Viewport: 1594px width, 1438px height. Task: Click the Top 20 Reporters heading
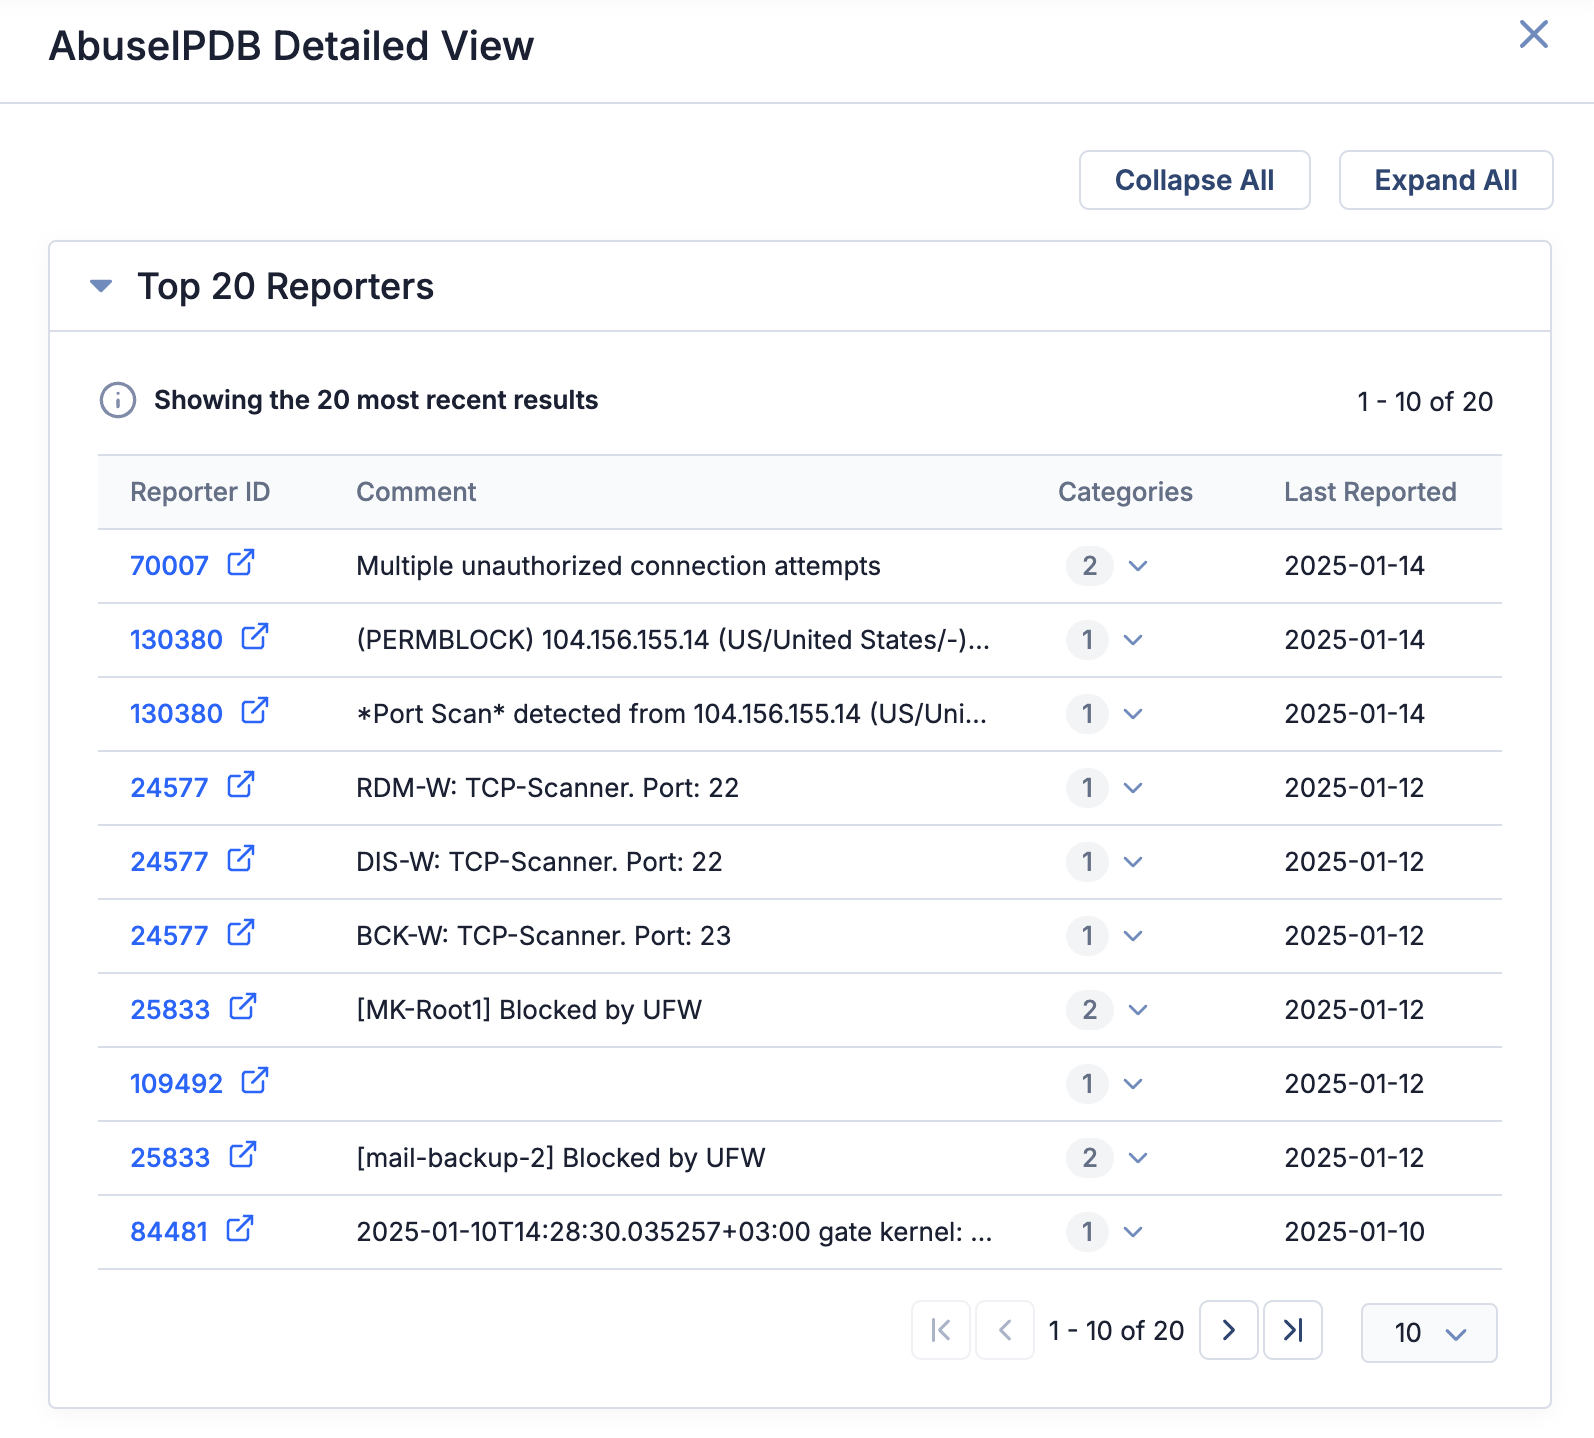coord(285,286)
